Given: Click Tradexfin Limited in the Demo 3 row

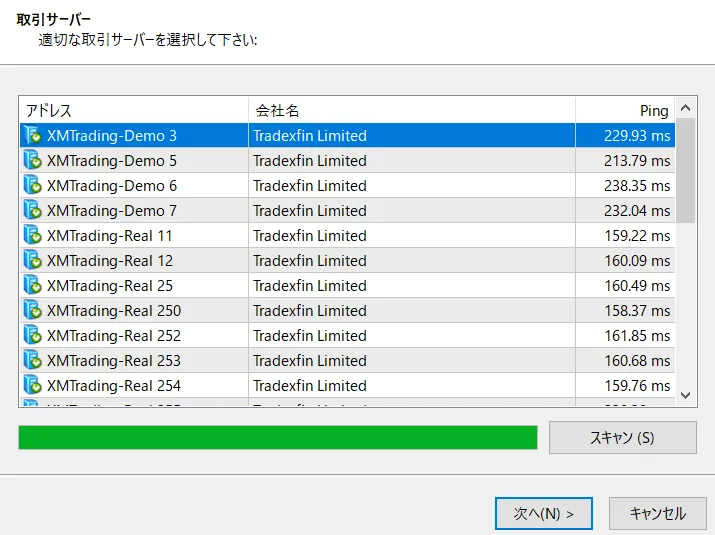Looking at the screenshot, I should 310,135.
